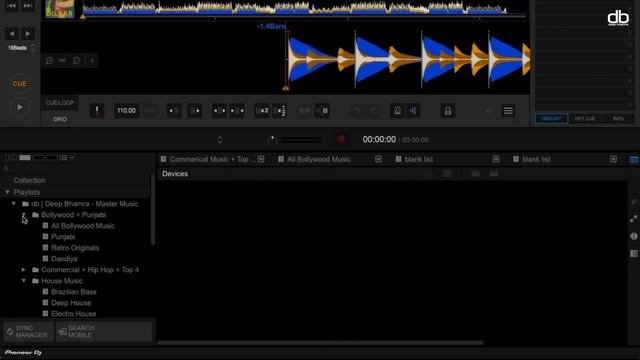
Task: Click the track list horizontal scrollbar
Action: (320, 343)
